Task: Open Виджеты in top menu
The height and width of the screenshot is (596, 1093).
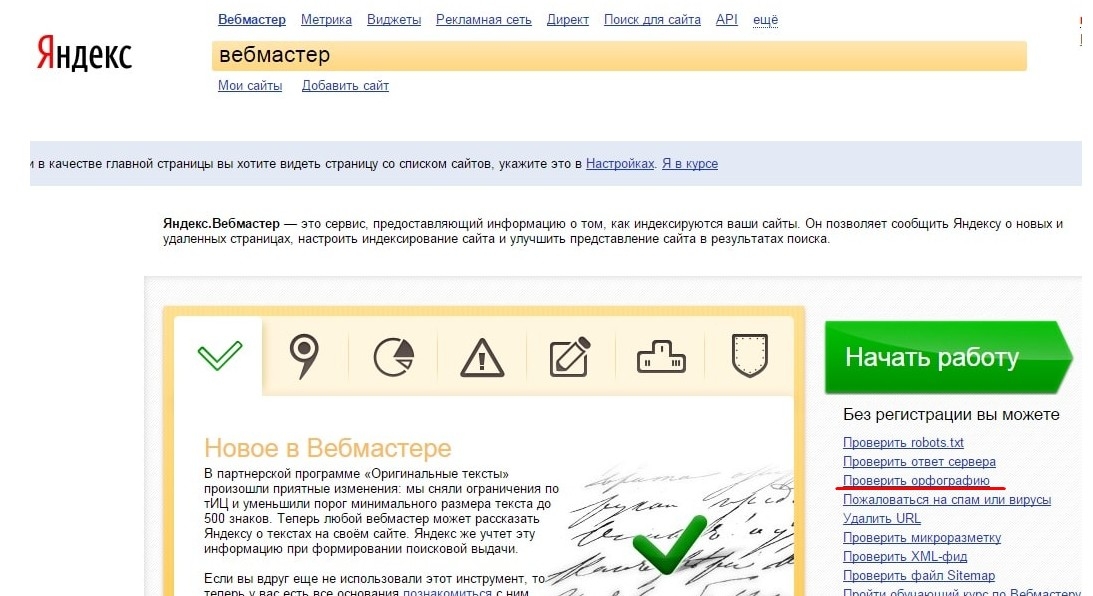Action: [394, 20]
